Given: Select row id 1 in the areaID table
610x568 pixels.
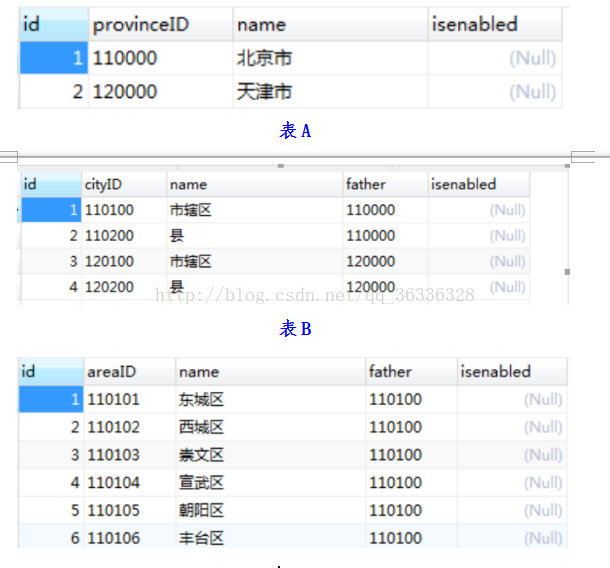Looking at the screenshot, I should [x=51, y=400].
